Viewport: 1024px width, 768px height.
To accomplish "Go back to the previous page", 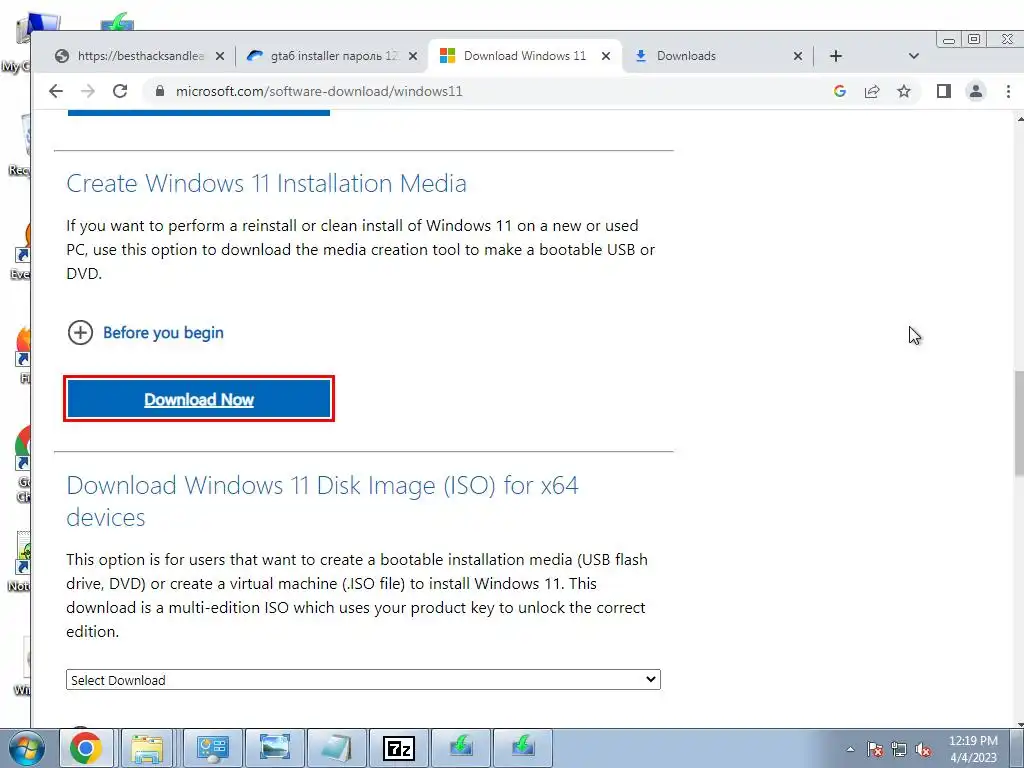I will [x=56, y=91].
